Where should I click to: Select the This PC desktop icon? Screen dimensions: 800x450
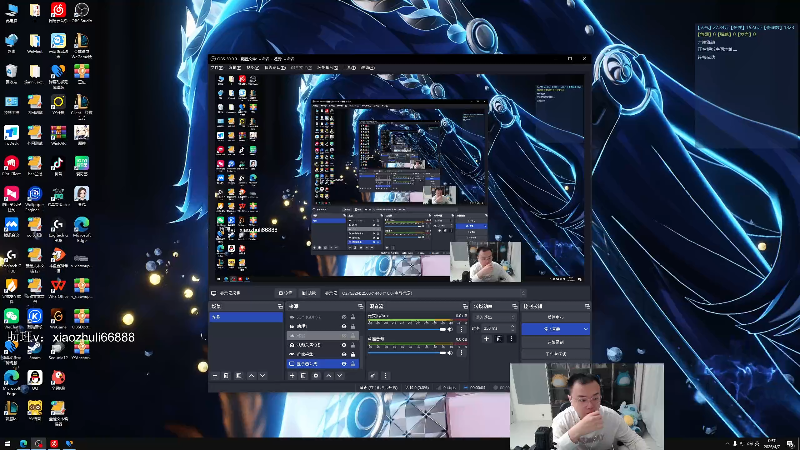click(x=11, y=10)
